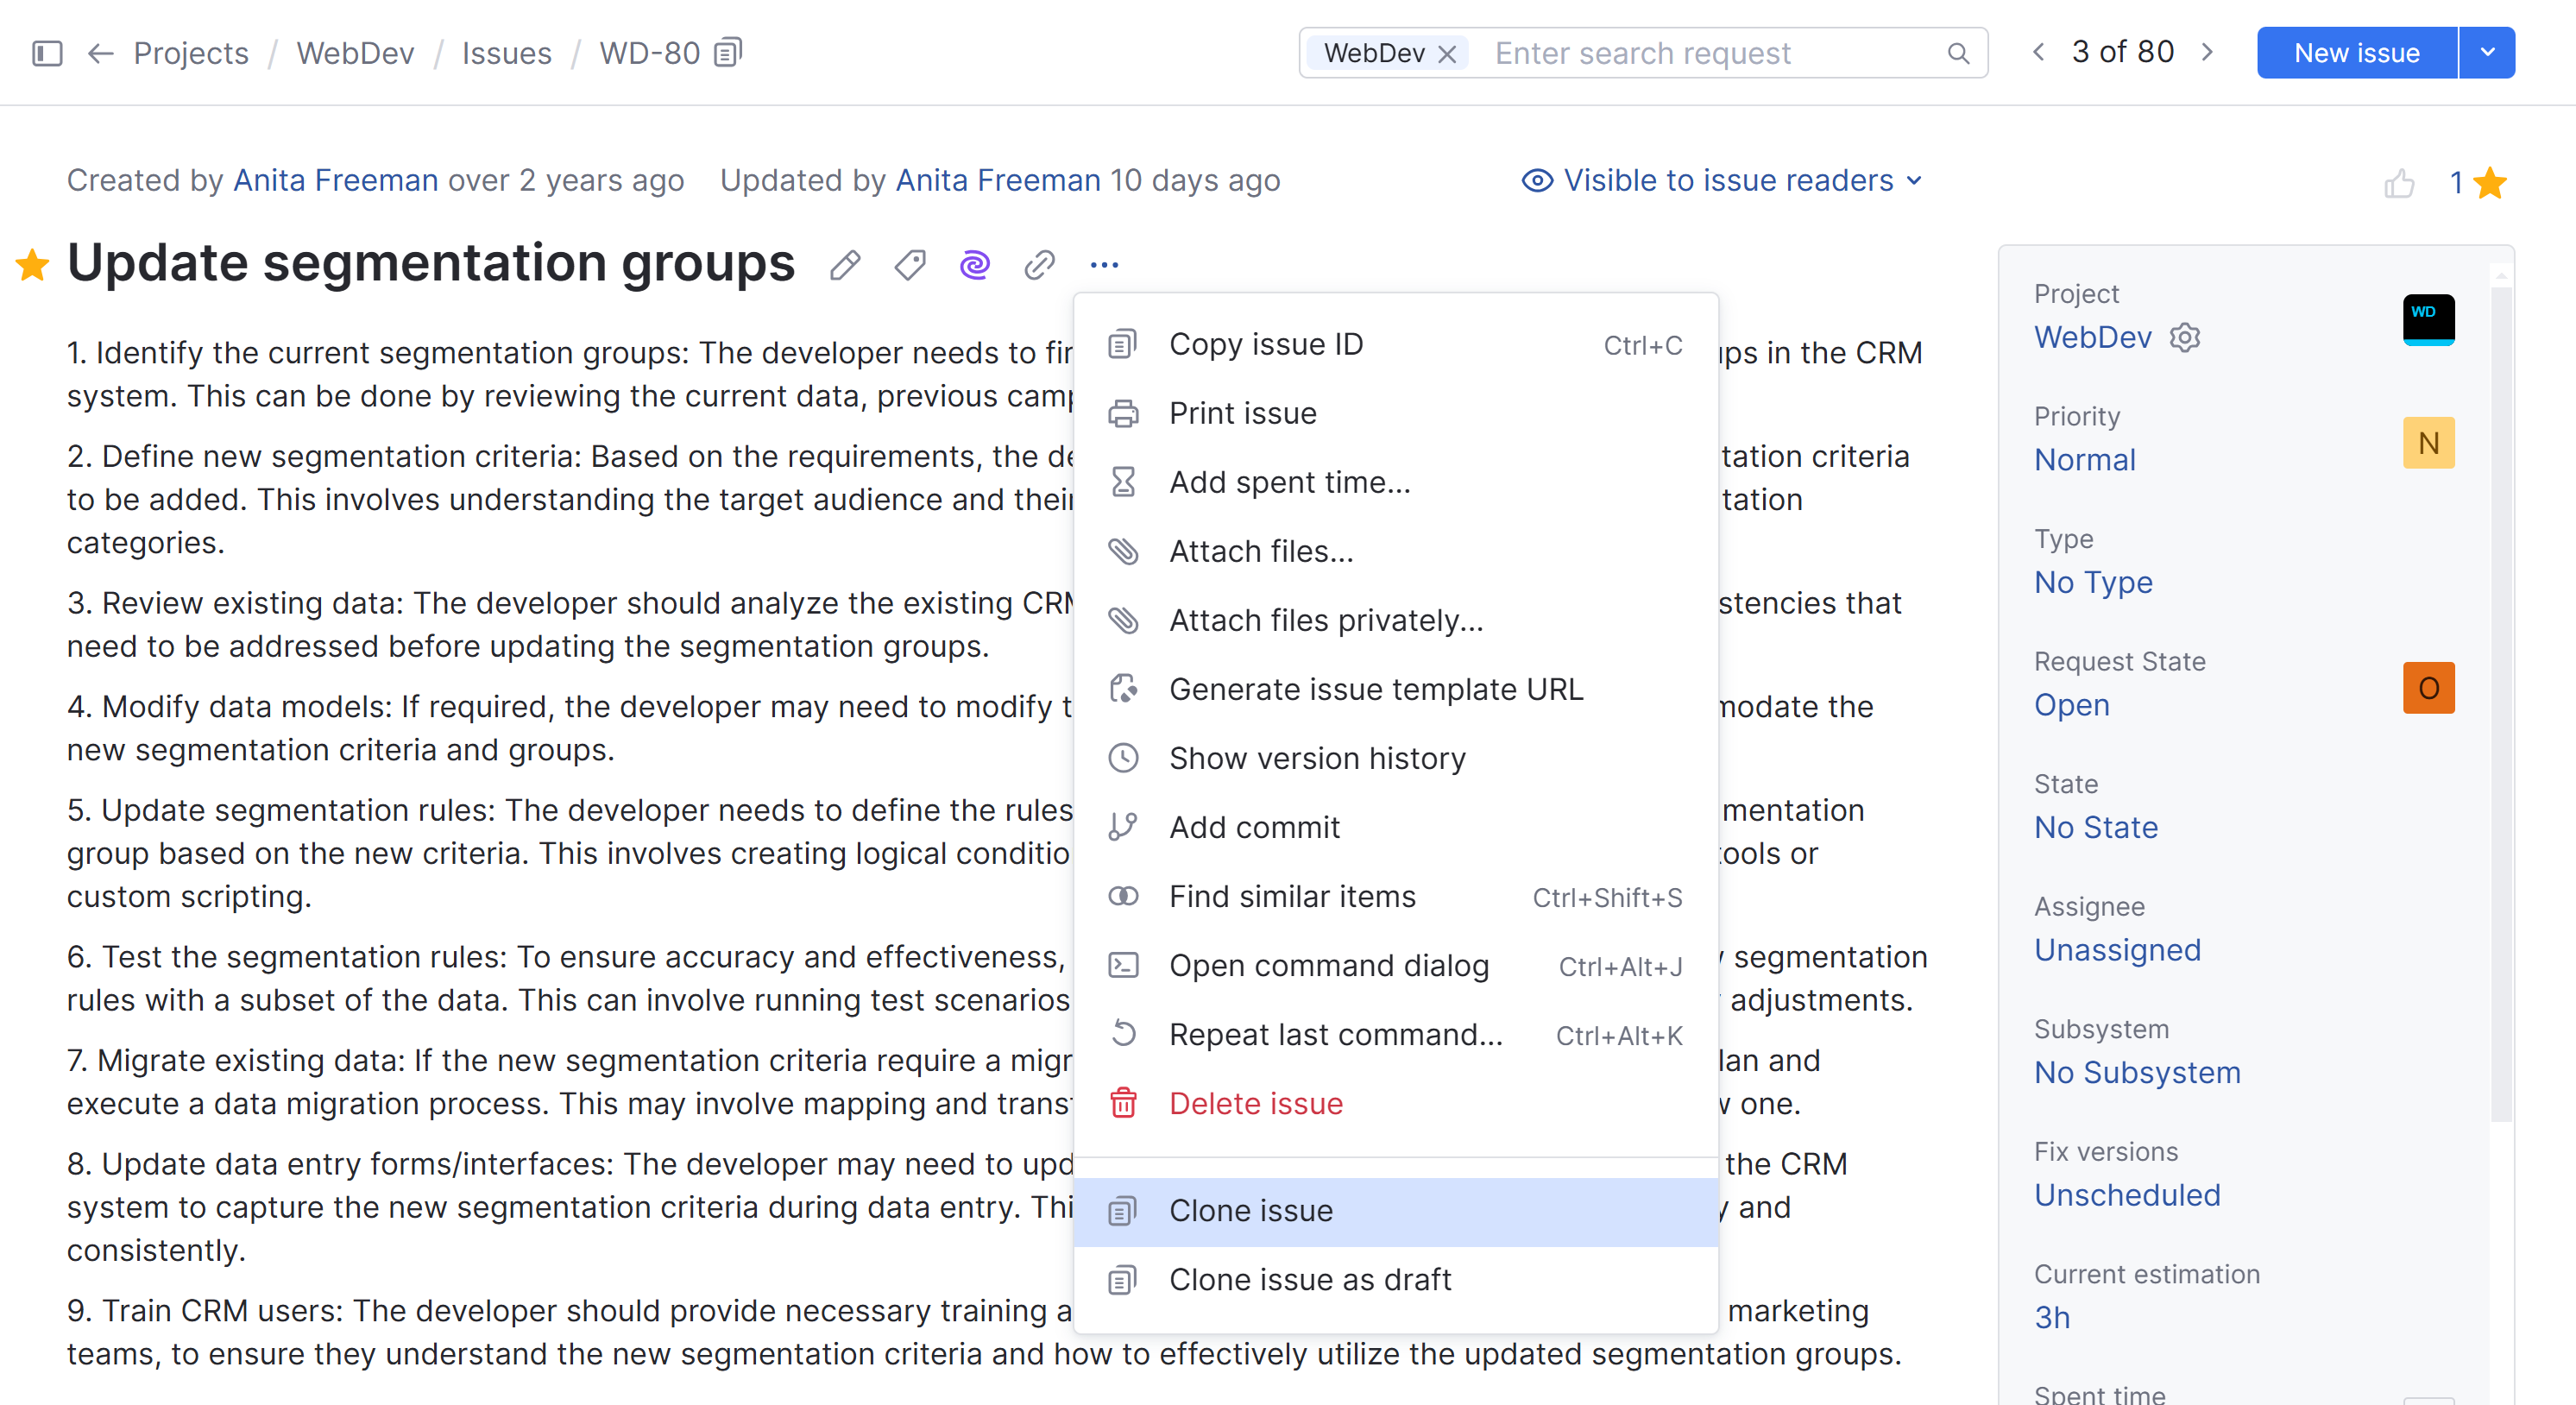Assign the issue via Unassigned link
This screenshot has height=1405, width=2576.
point(2117,950)
